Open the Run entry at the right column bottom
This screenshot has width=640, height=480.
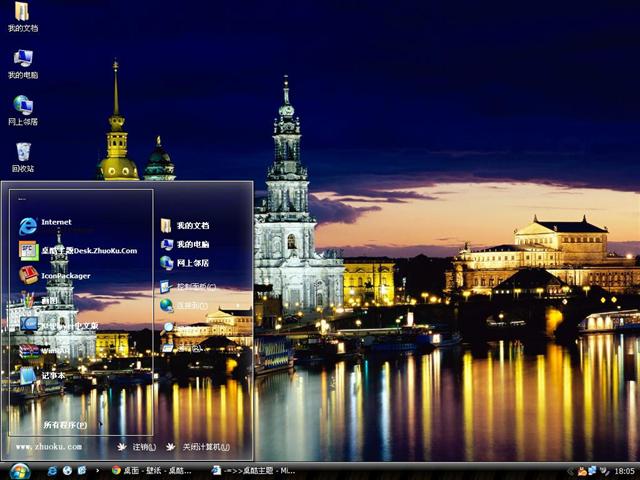pos(182,348)
